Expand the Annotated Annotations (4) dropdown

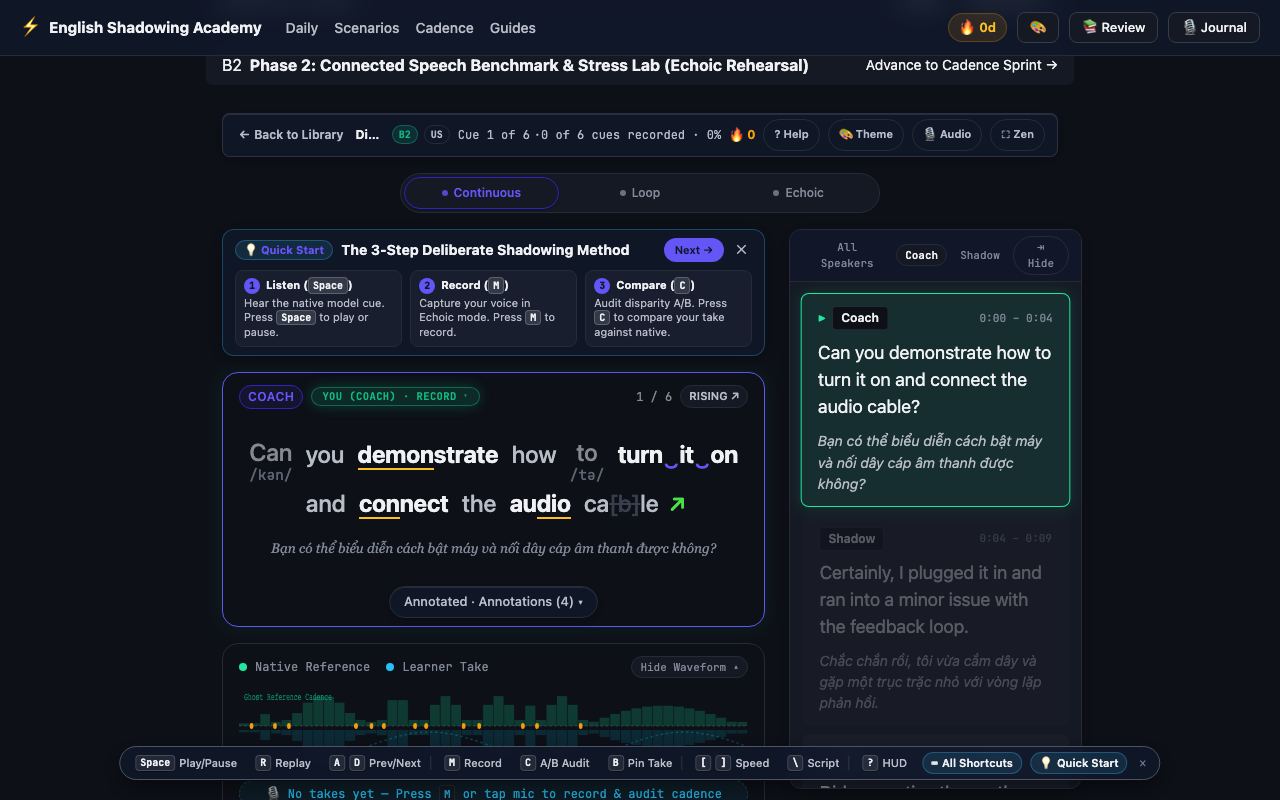coord(493,602)
